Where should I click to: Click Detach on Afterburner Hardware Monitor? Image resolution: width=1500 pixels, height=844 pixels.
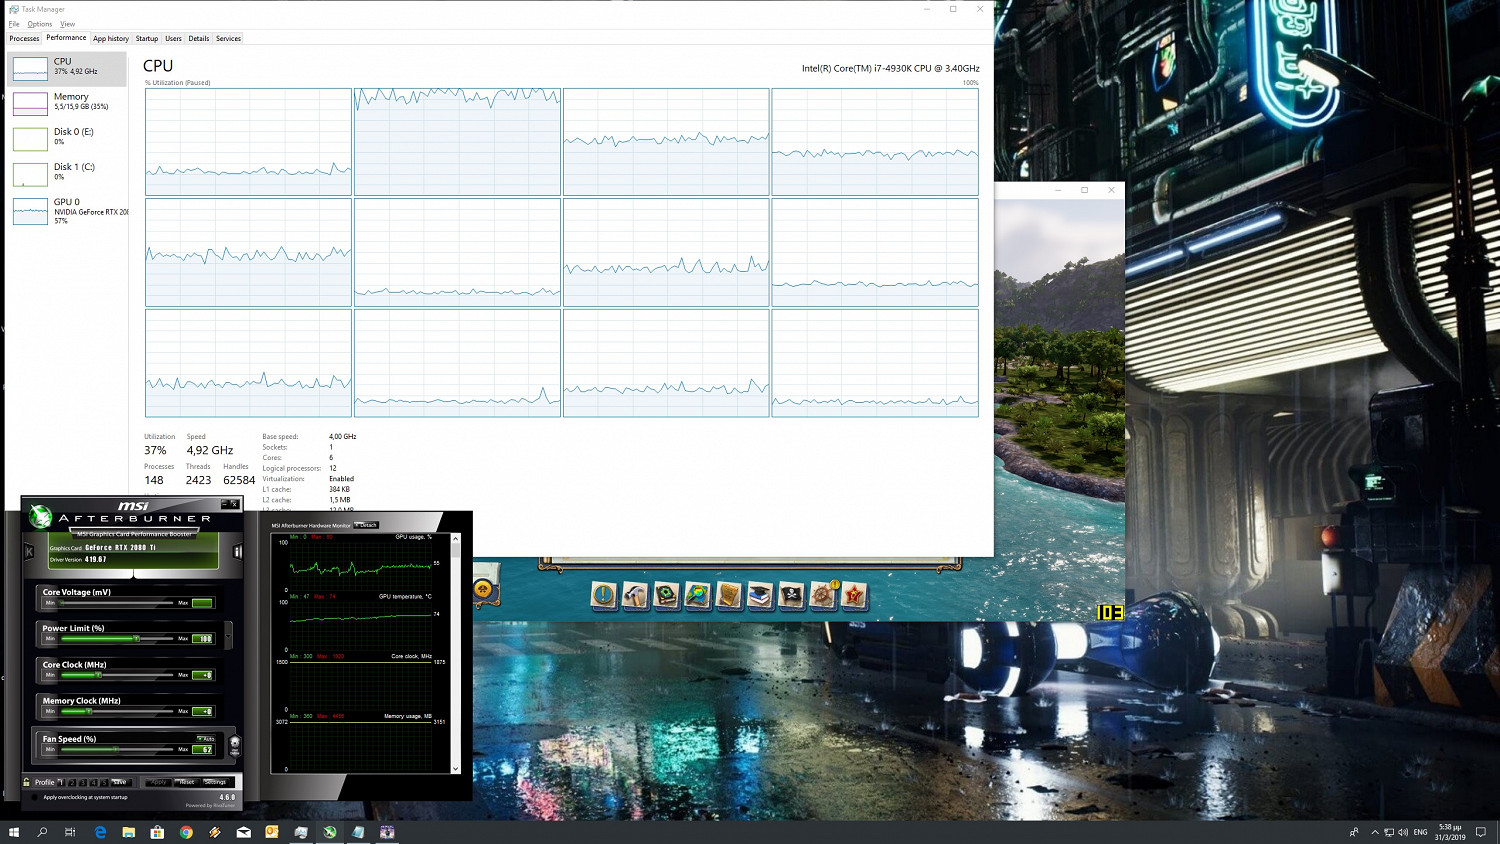[x=367, y=525]
